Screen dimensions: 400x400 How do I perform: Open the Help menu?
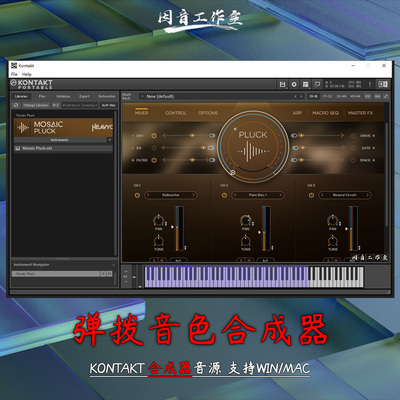point(27,74)
